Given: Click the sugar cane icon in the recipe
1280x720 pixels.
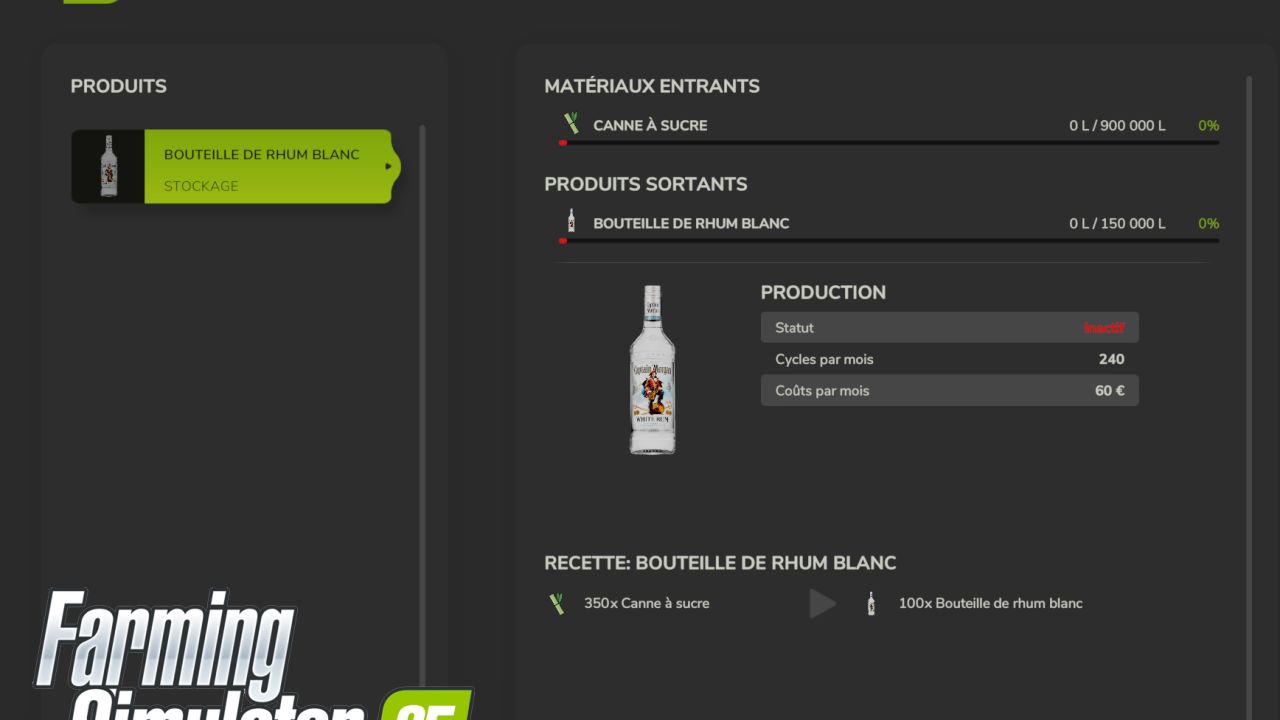Looking at the screenshot, I should click(557, 603).
